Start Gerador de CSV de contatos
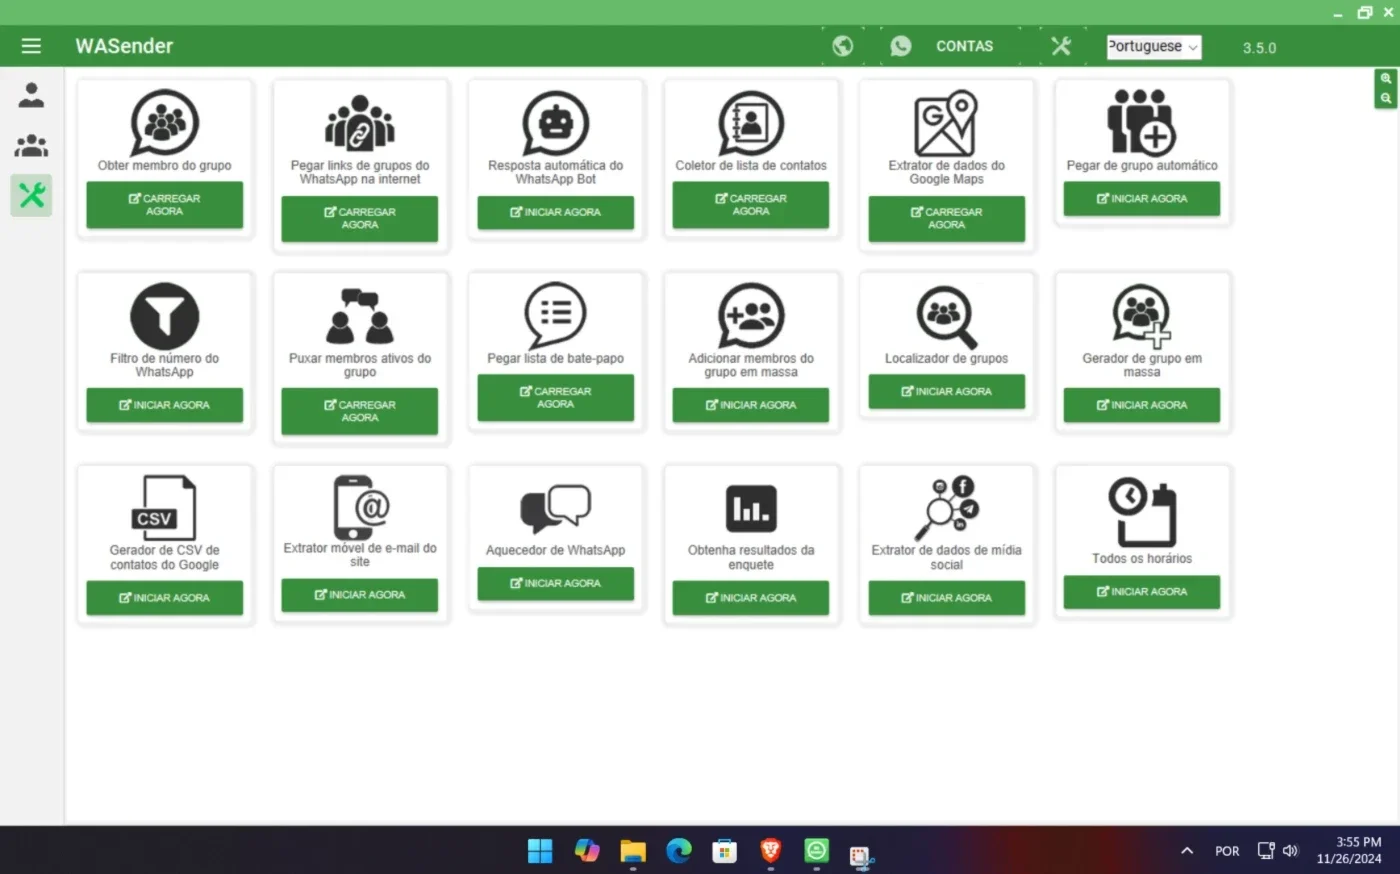 click(x=165, y=597)
